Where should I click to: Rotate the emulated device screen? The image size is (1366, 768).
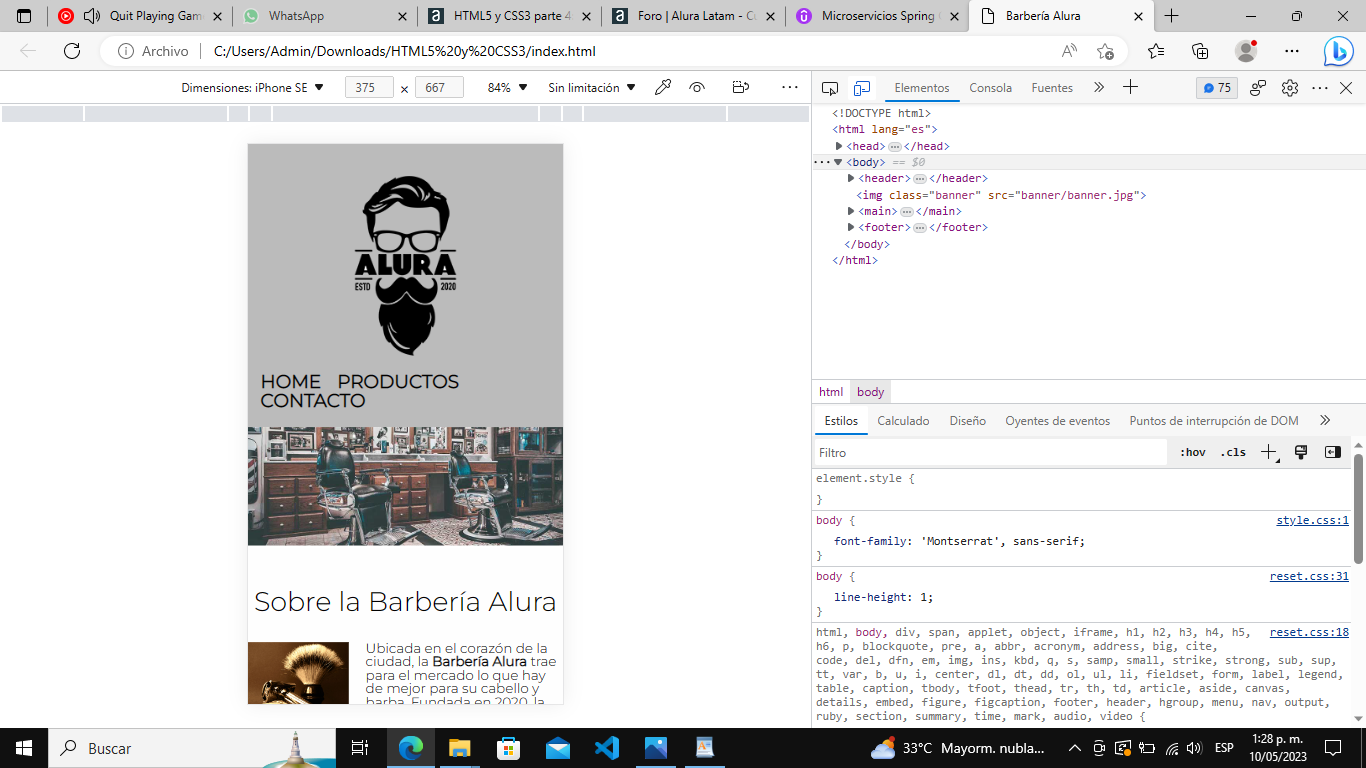(740, 88)
